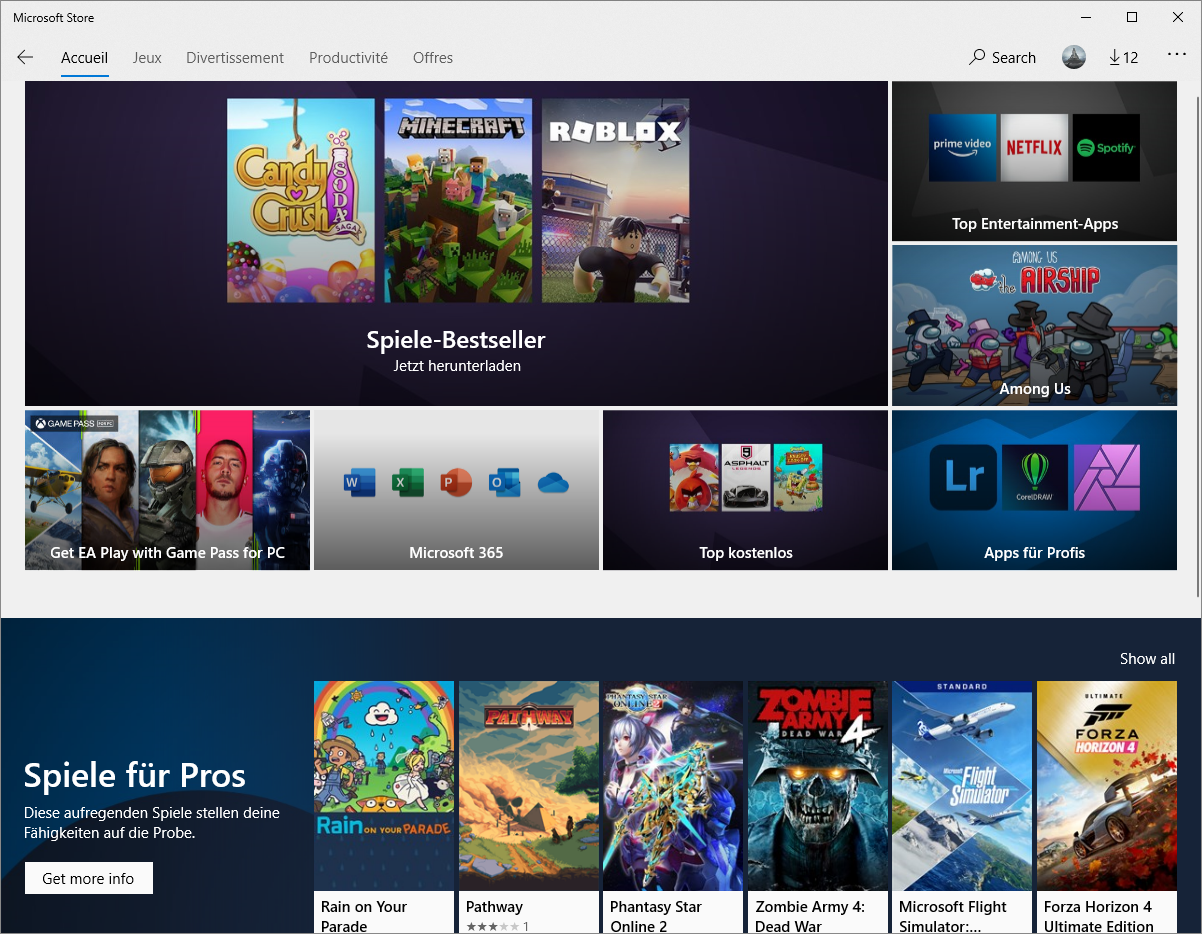Click the Lightroom Lr icon

tap(963, 478)
